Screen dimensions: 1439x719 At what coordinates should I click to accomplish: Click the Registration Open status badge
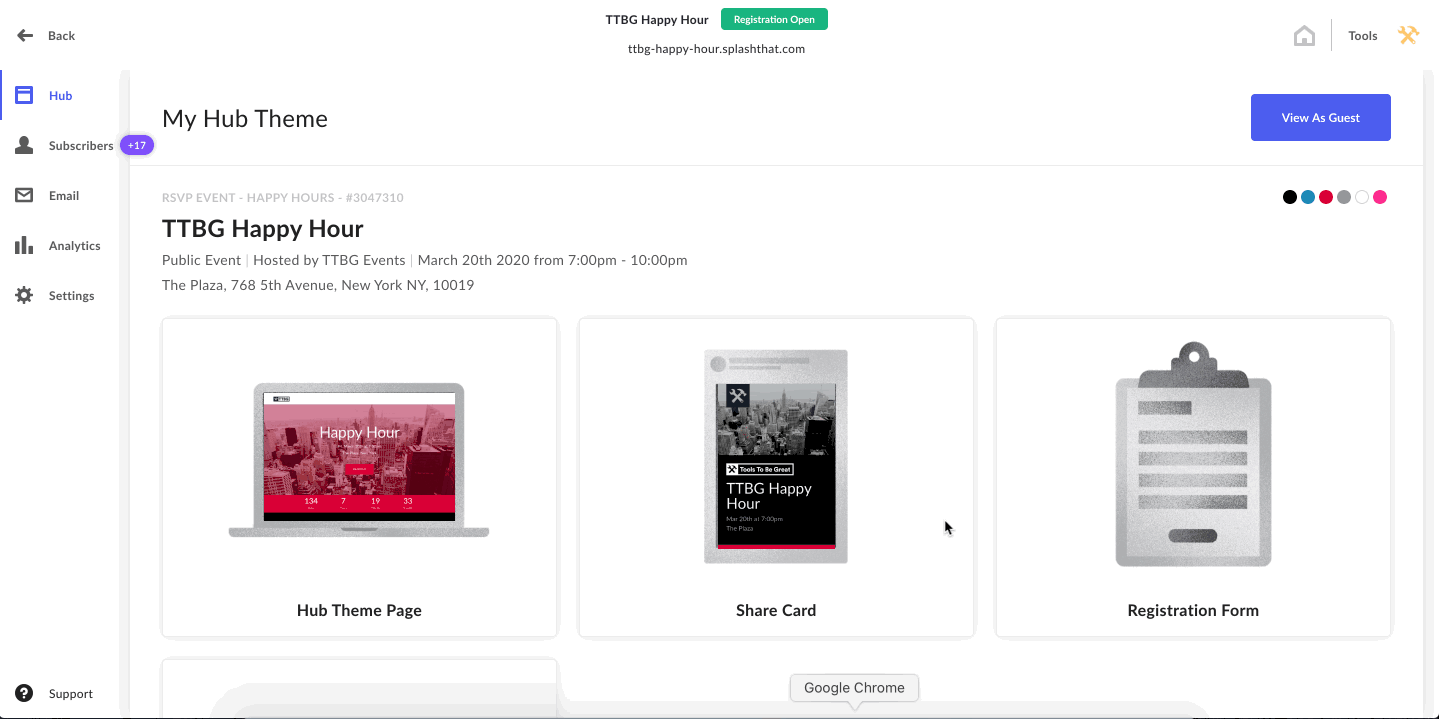tap(774, 20)
